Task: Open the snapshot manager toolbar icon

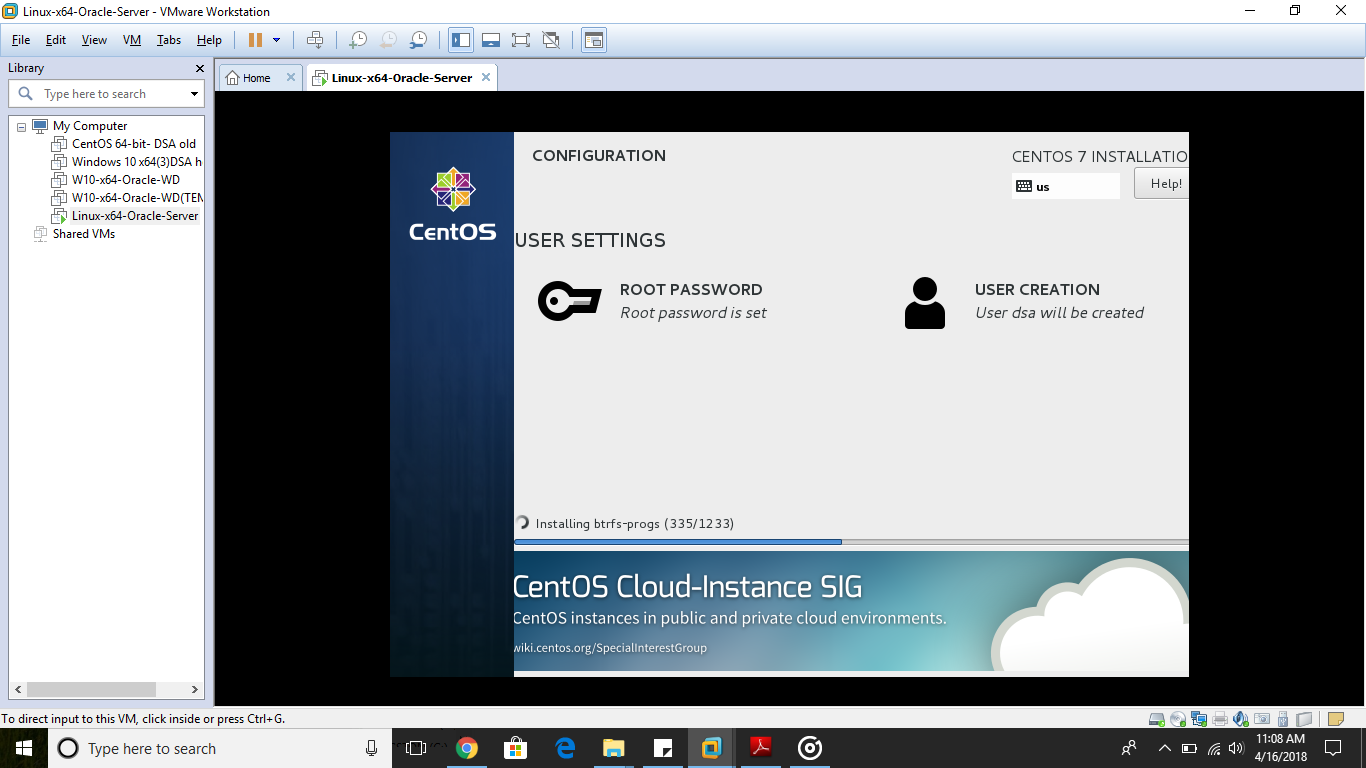Action: [x=419, y=40]
